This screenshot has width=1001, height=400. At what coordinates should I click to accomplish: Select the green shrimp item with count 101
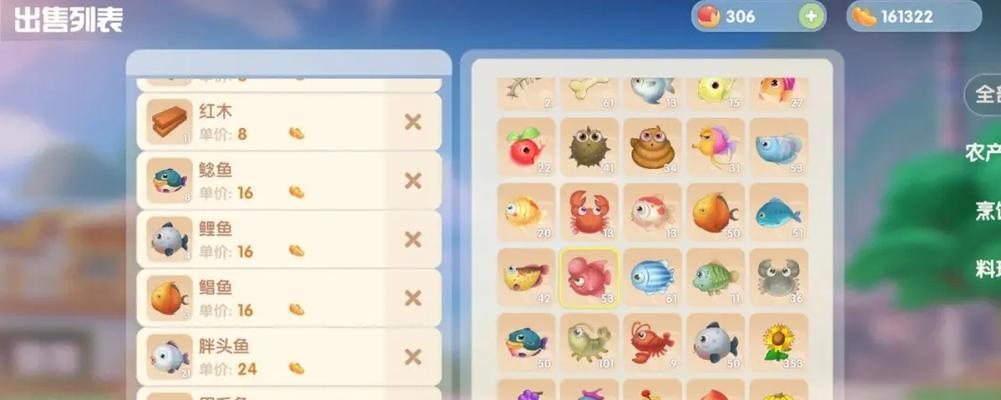point(589,343)
